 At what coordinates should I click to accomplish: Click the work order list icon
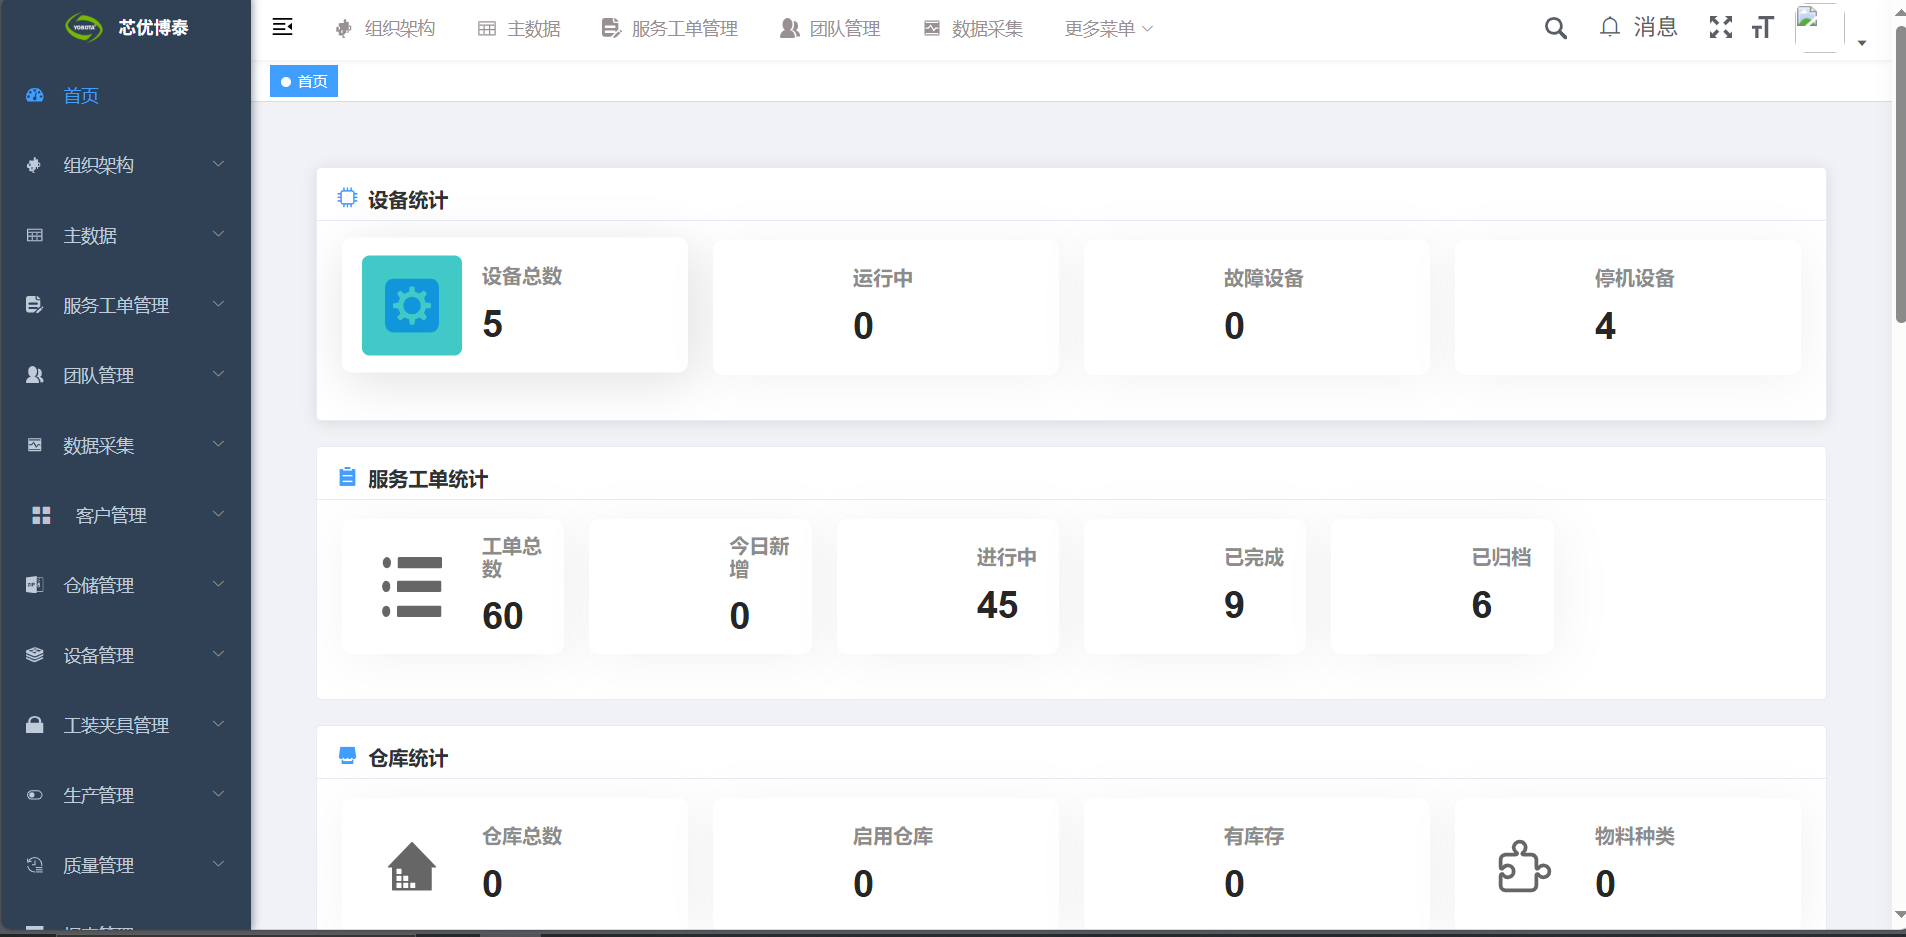tap(412, 587)
